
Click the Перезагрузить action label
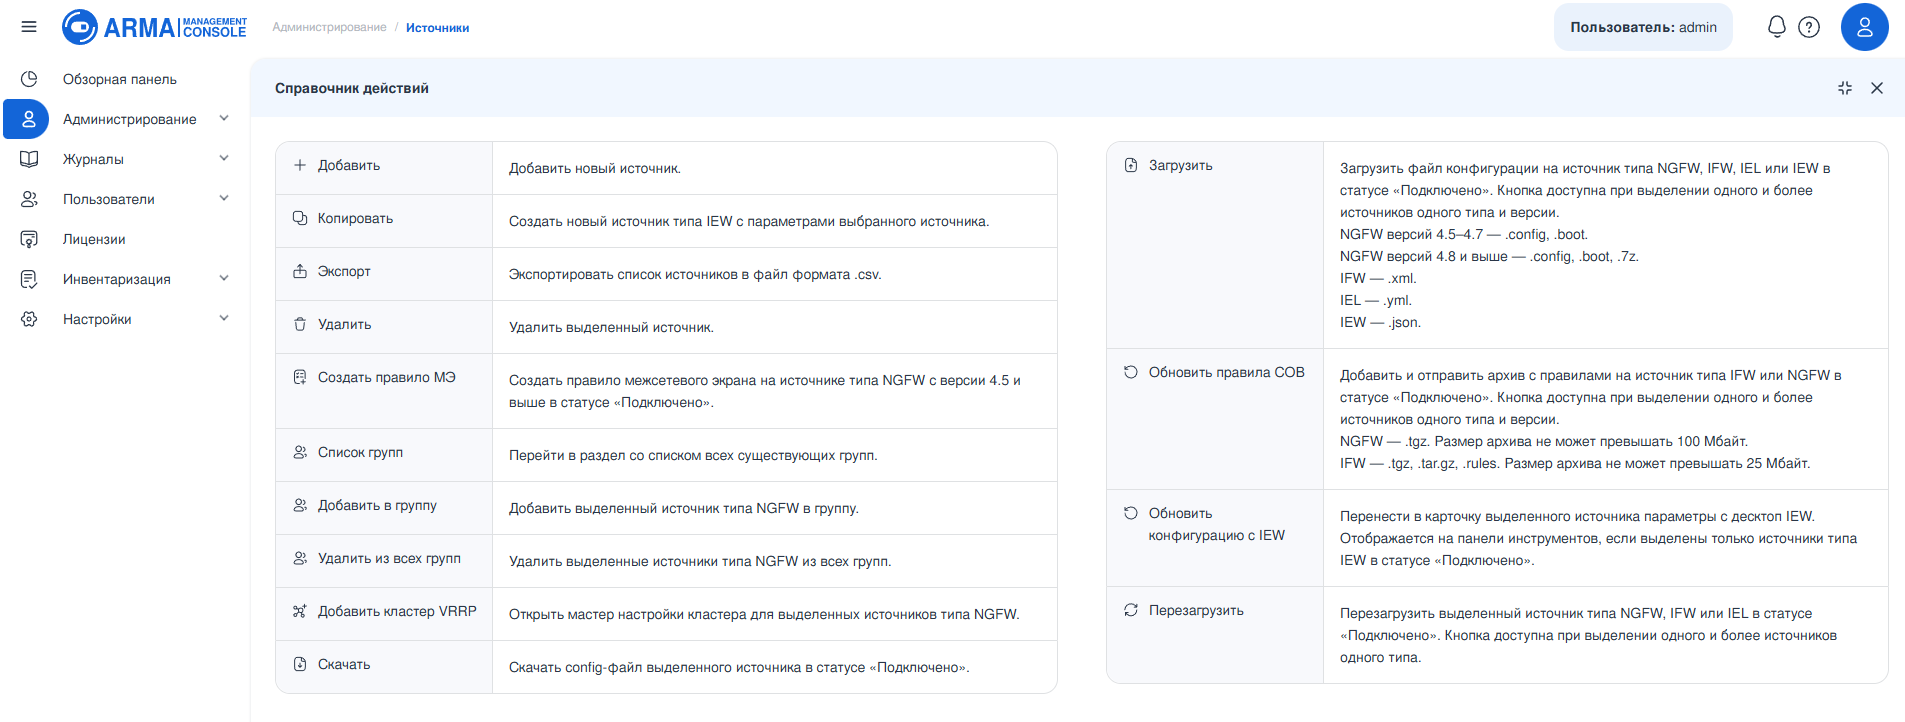tap(1196, 610)
